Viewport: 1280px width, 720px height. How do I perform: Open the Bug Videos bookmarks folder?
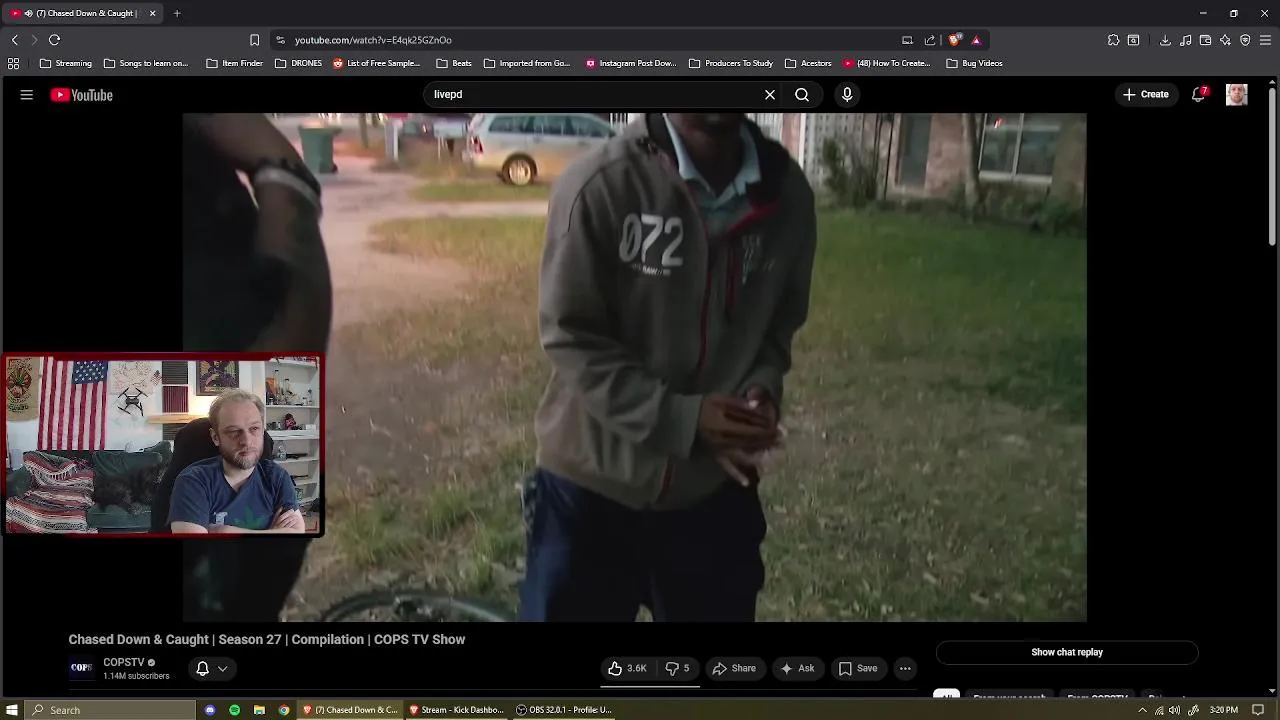coord(974,63)
